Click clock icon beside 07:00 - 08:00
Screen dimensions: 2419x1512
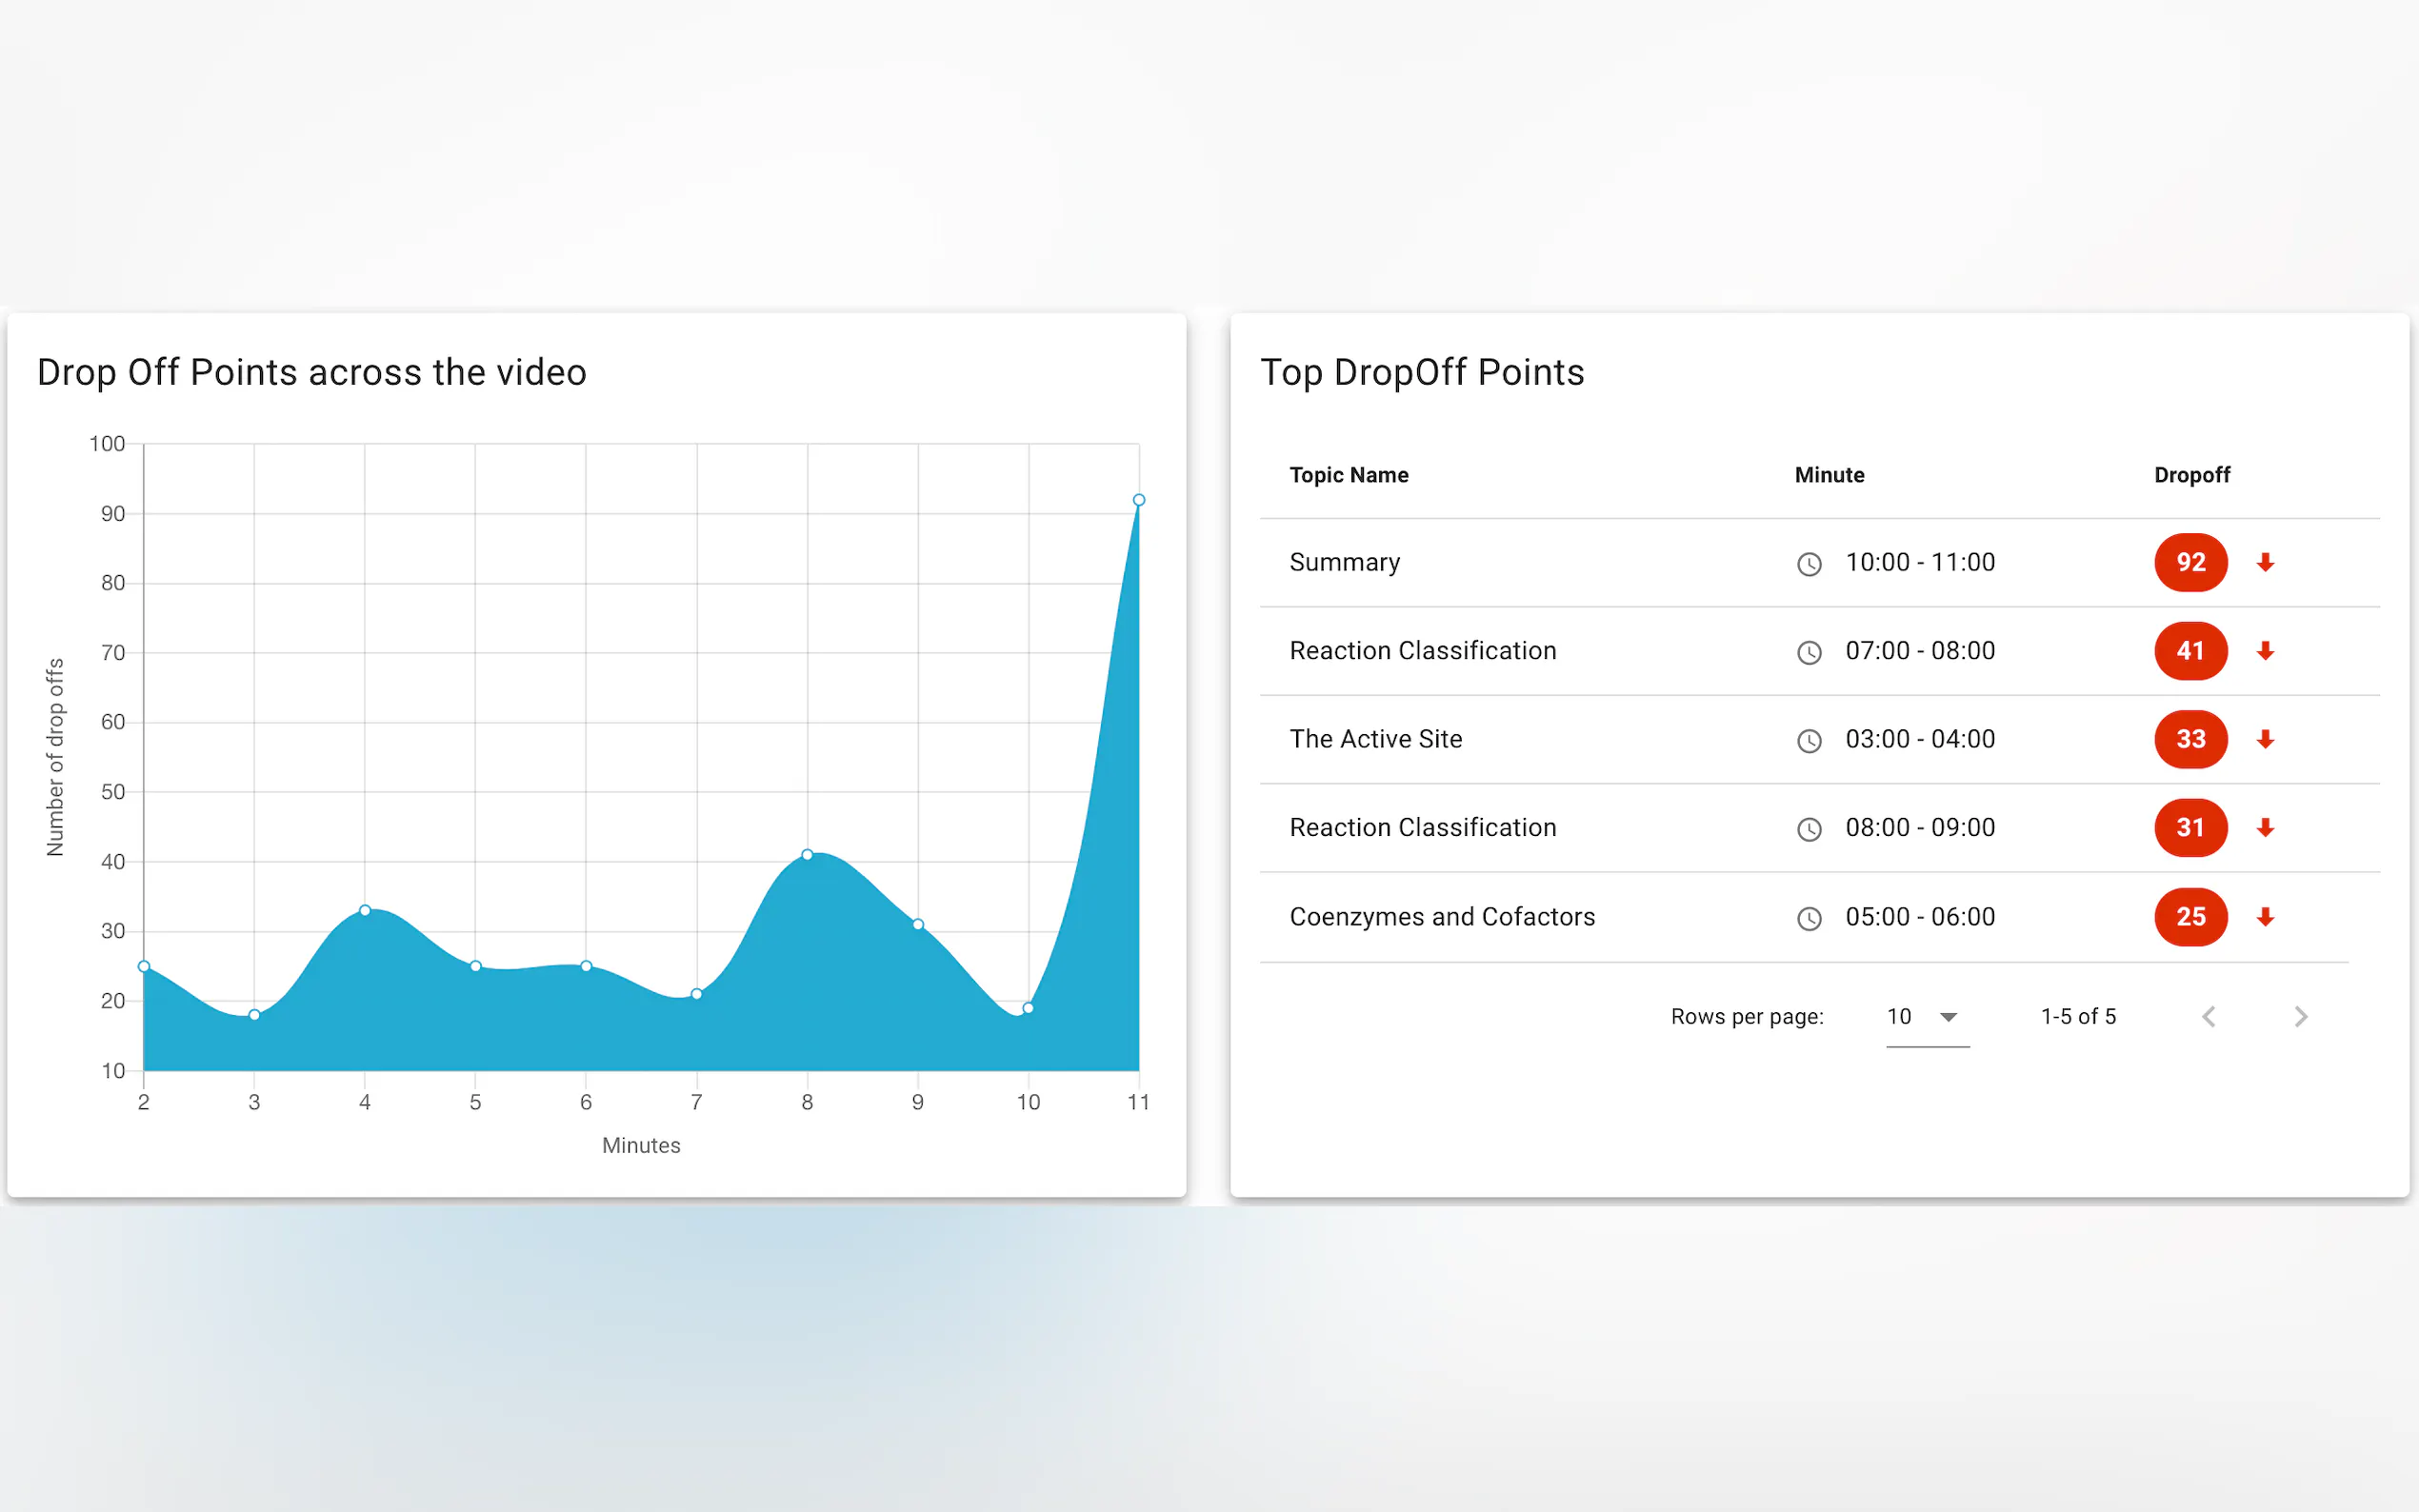tap(1808, 653)
